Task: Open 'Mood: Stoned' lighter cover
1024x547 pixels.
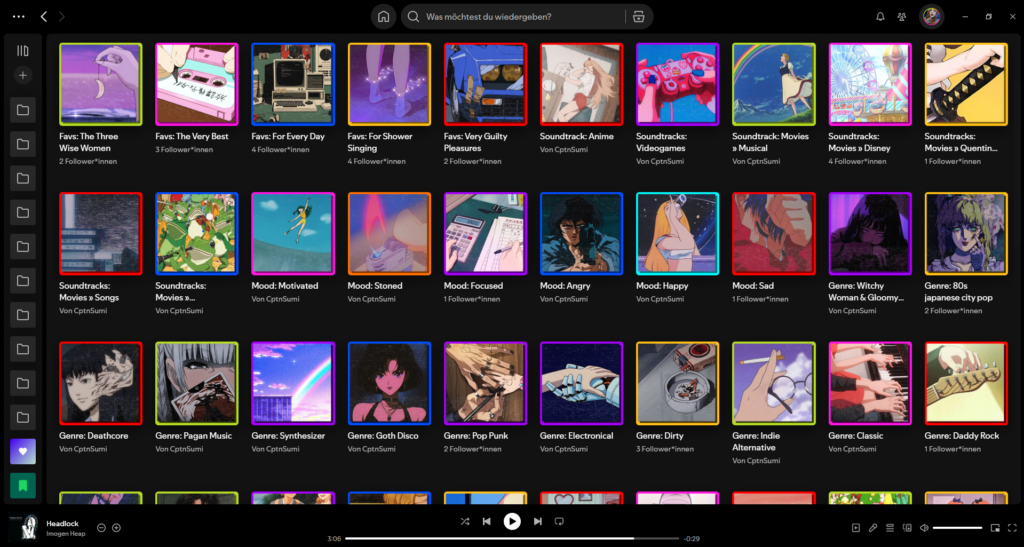Action: pos(389,234)
